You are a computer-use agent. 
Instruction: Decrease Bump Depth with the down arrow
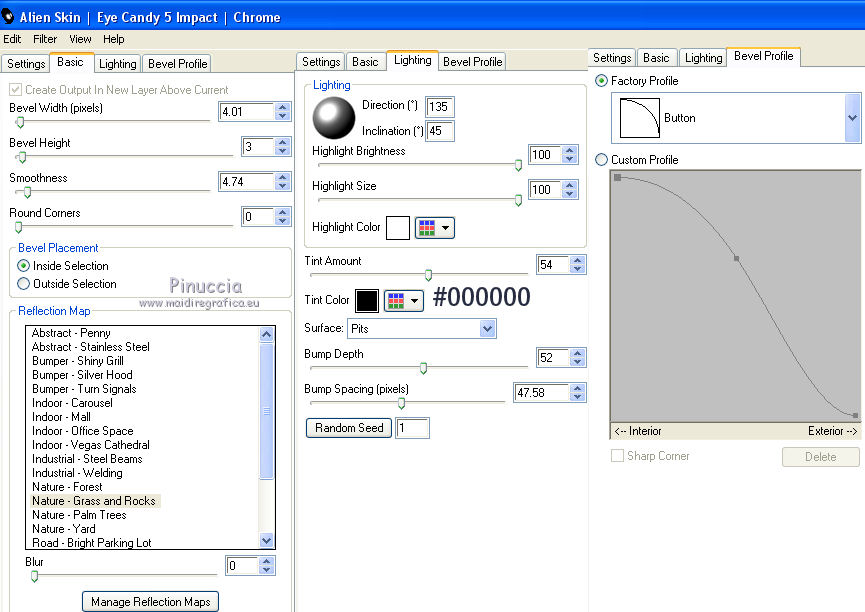coord(577,361)
